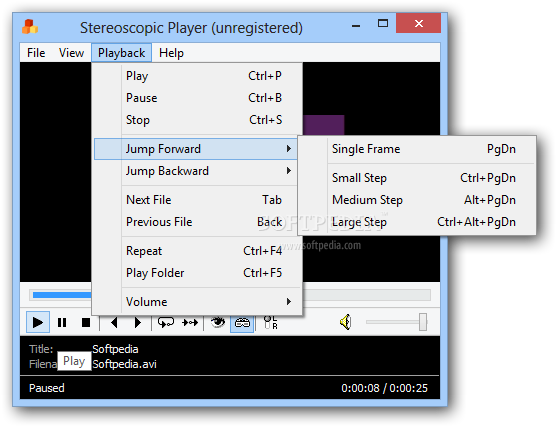Click the Softpedia title value

coord(115,349)
